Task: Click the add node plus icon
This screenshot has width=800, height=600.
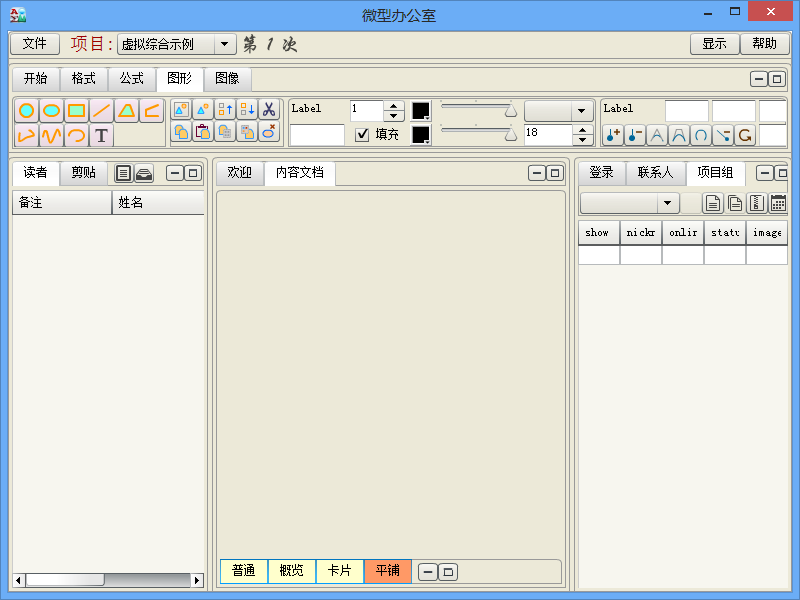Action: (613, 135)
